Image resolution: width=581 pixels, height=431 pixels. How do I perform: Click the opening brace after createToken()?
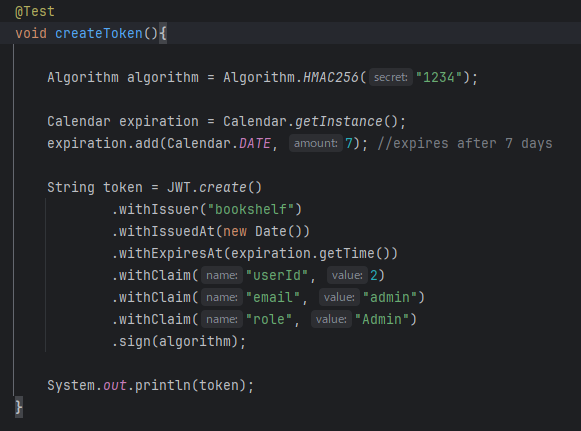[163, 33]
